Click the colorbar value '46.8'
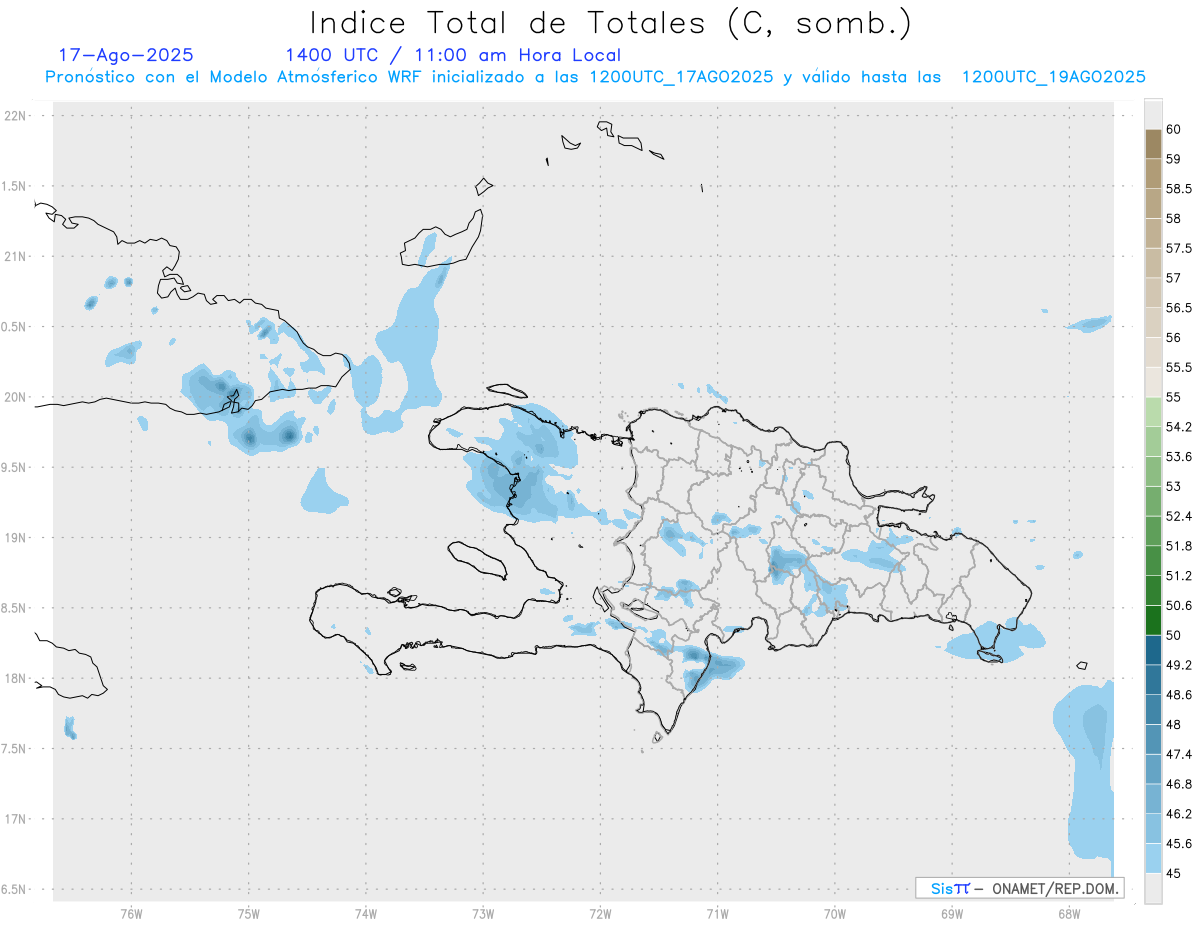The image size is (1200, 927). (1179, 784)
